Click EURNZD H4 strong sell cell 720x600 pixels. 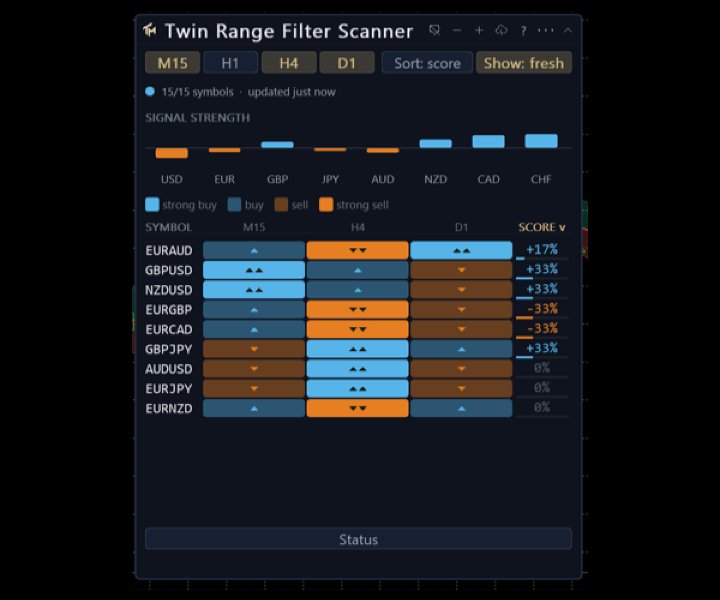coord(358,409)
